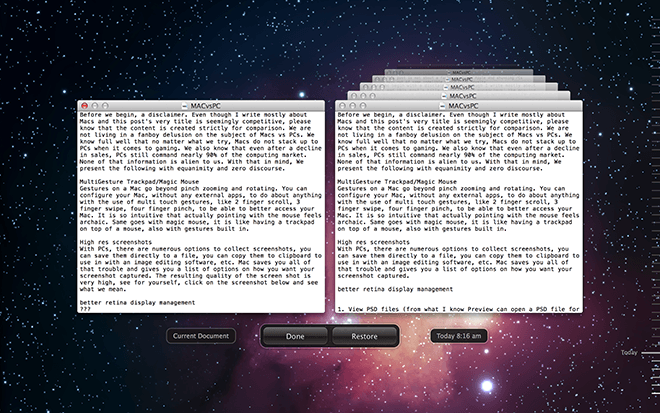Click document icon in front version window title
Viewport: 660px width, 413px height.
(442, 106)
